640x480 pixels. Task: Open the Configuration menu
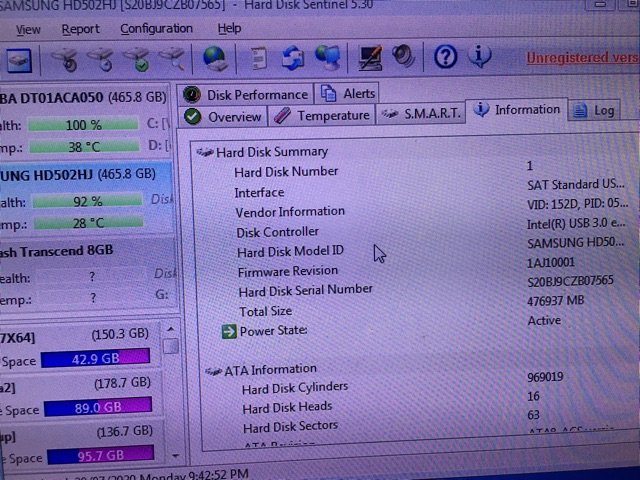coord(156,29)
